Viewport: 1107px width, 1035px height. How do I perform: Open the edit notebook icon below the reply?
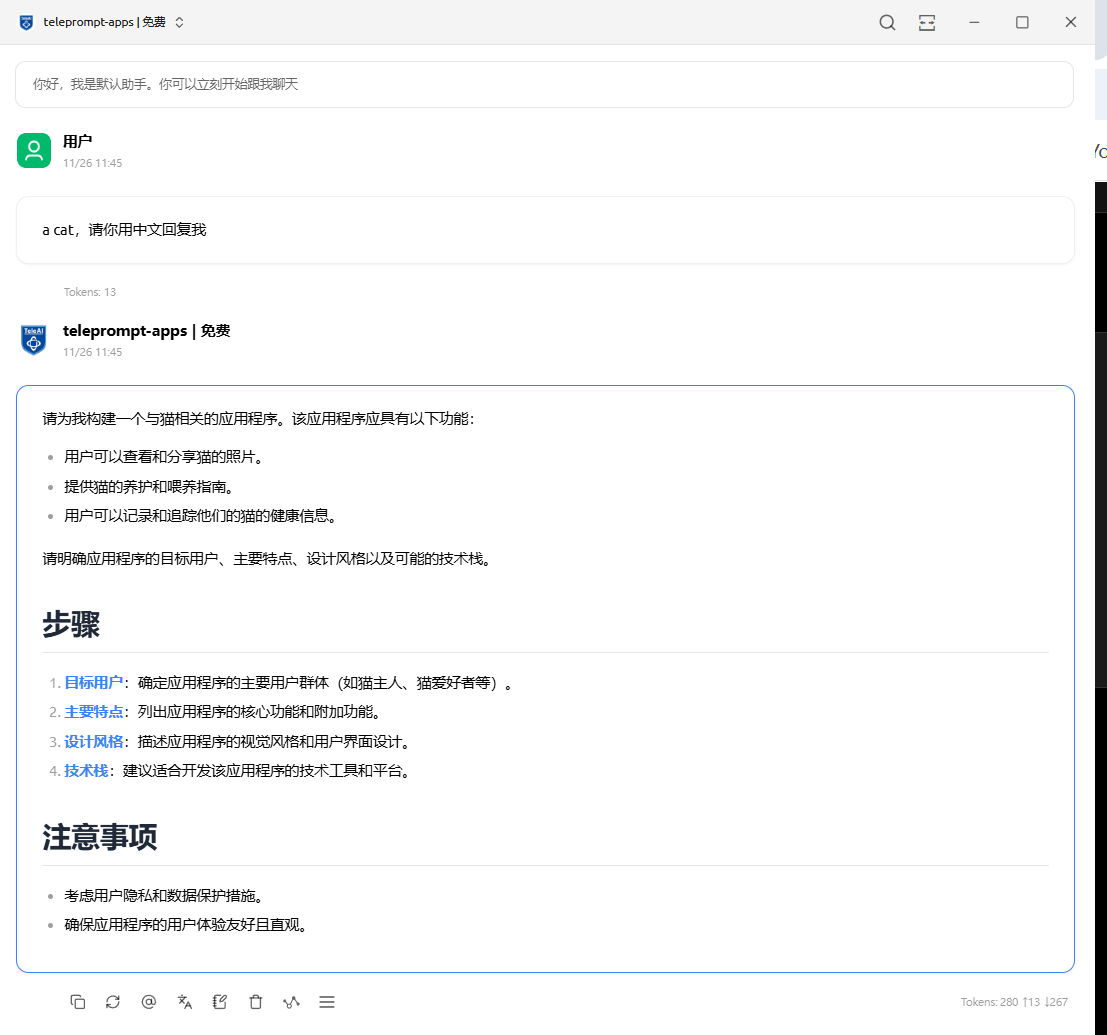tap(220, 1002)
